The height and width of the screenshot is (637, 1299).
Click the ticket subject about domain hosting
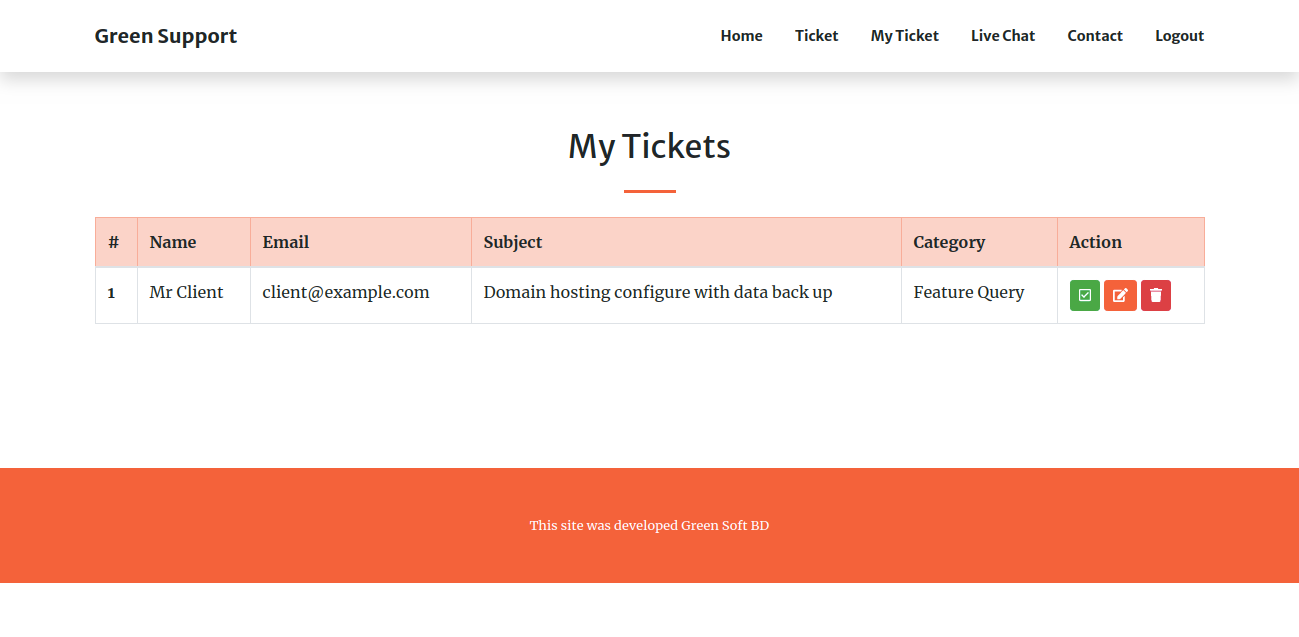click(x=657, y=292)
